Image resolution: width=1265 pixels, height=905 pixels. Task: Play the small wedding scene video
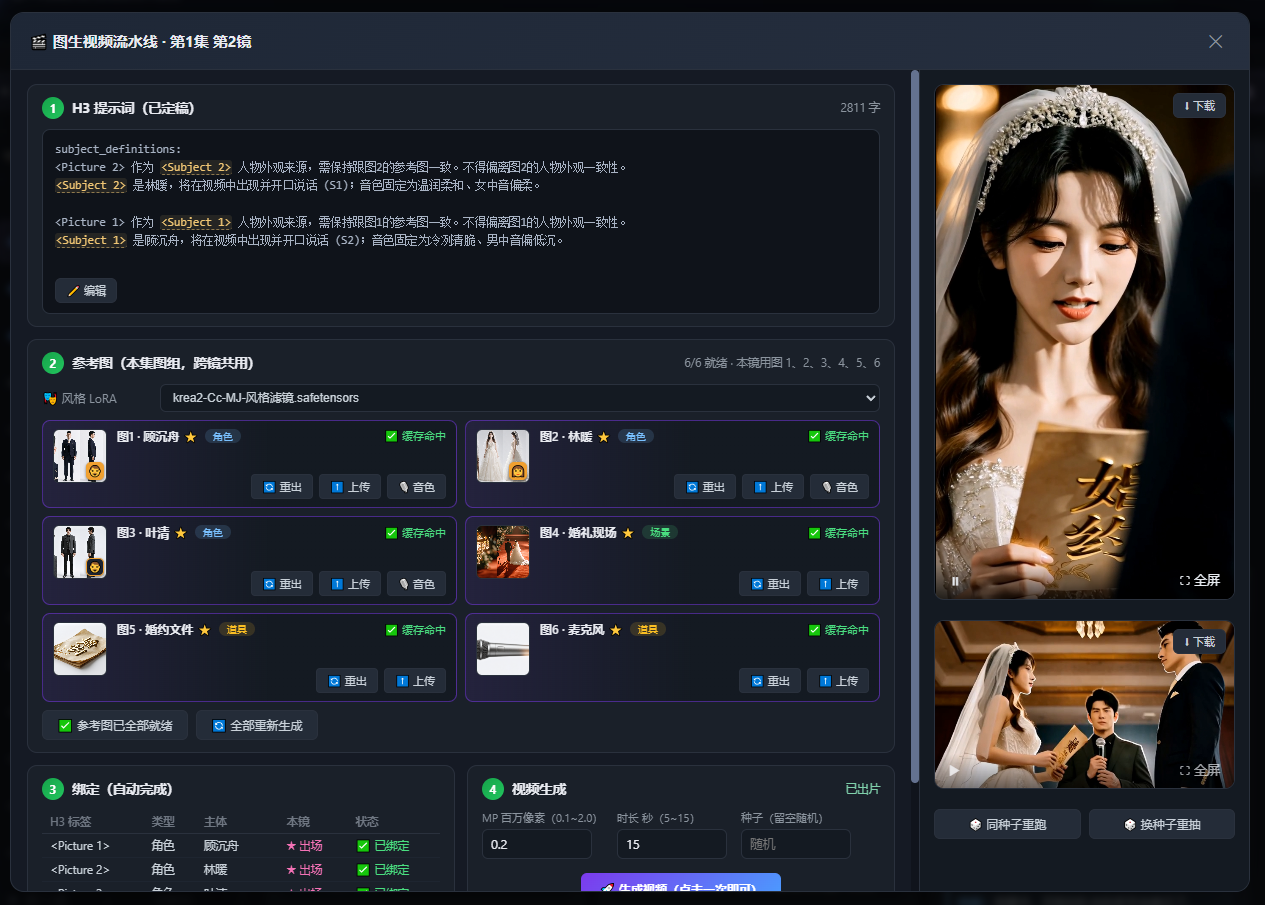954,771
